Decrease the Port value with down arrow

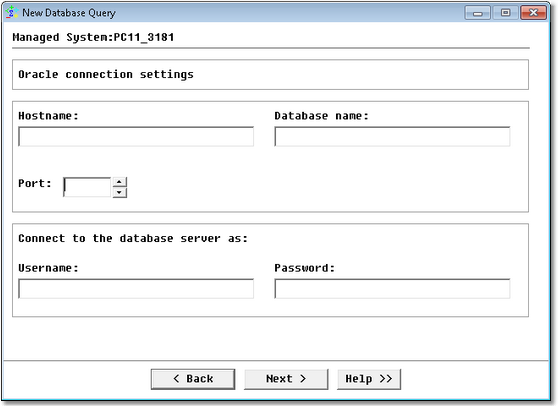coord(120,193)
